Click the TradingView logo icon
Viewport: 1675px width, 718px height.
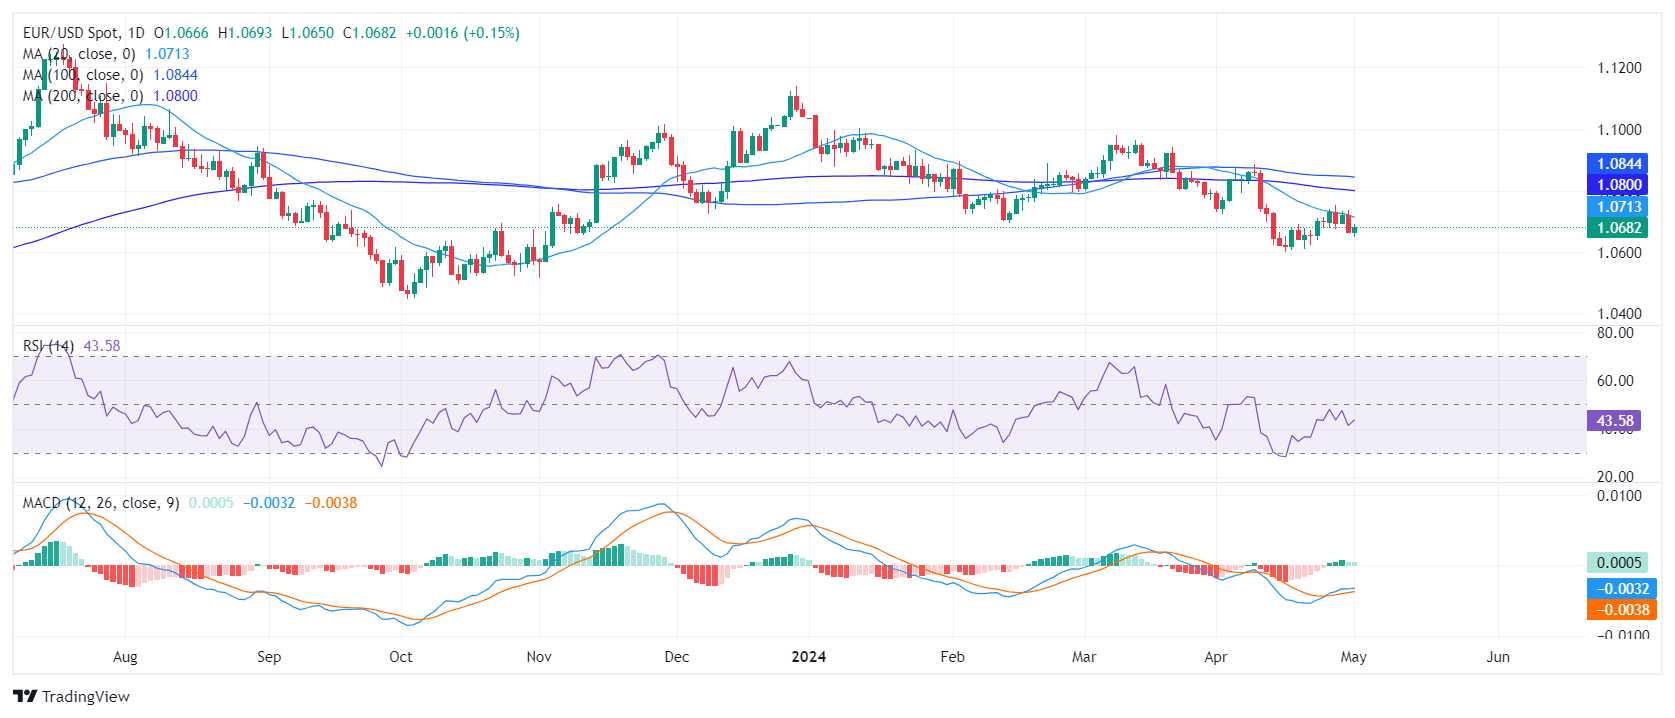point(25,696)
